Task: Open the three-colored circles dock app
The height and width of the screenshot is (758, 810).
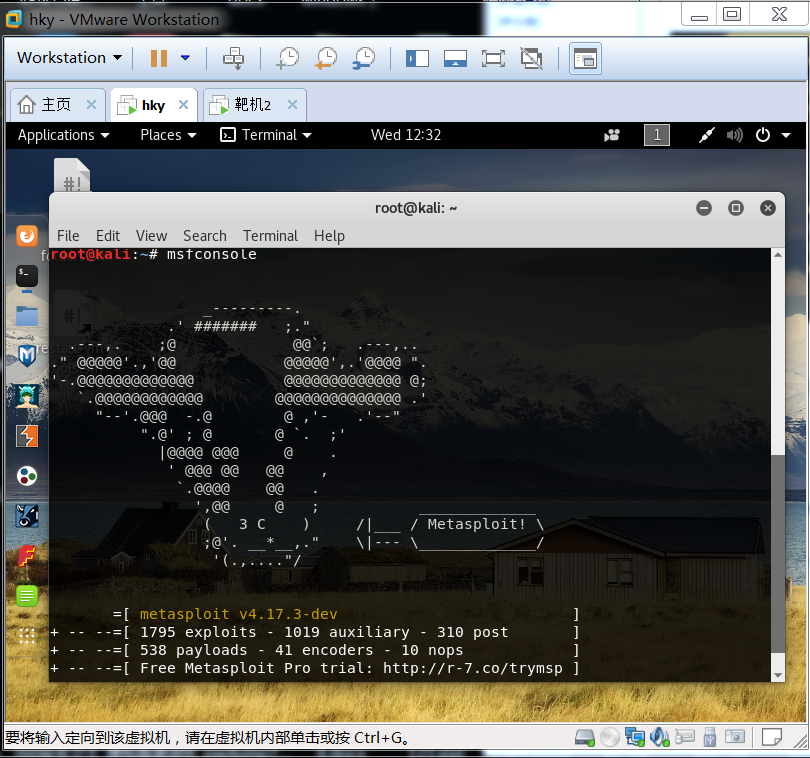Action: click(x=27, y=476)
